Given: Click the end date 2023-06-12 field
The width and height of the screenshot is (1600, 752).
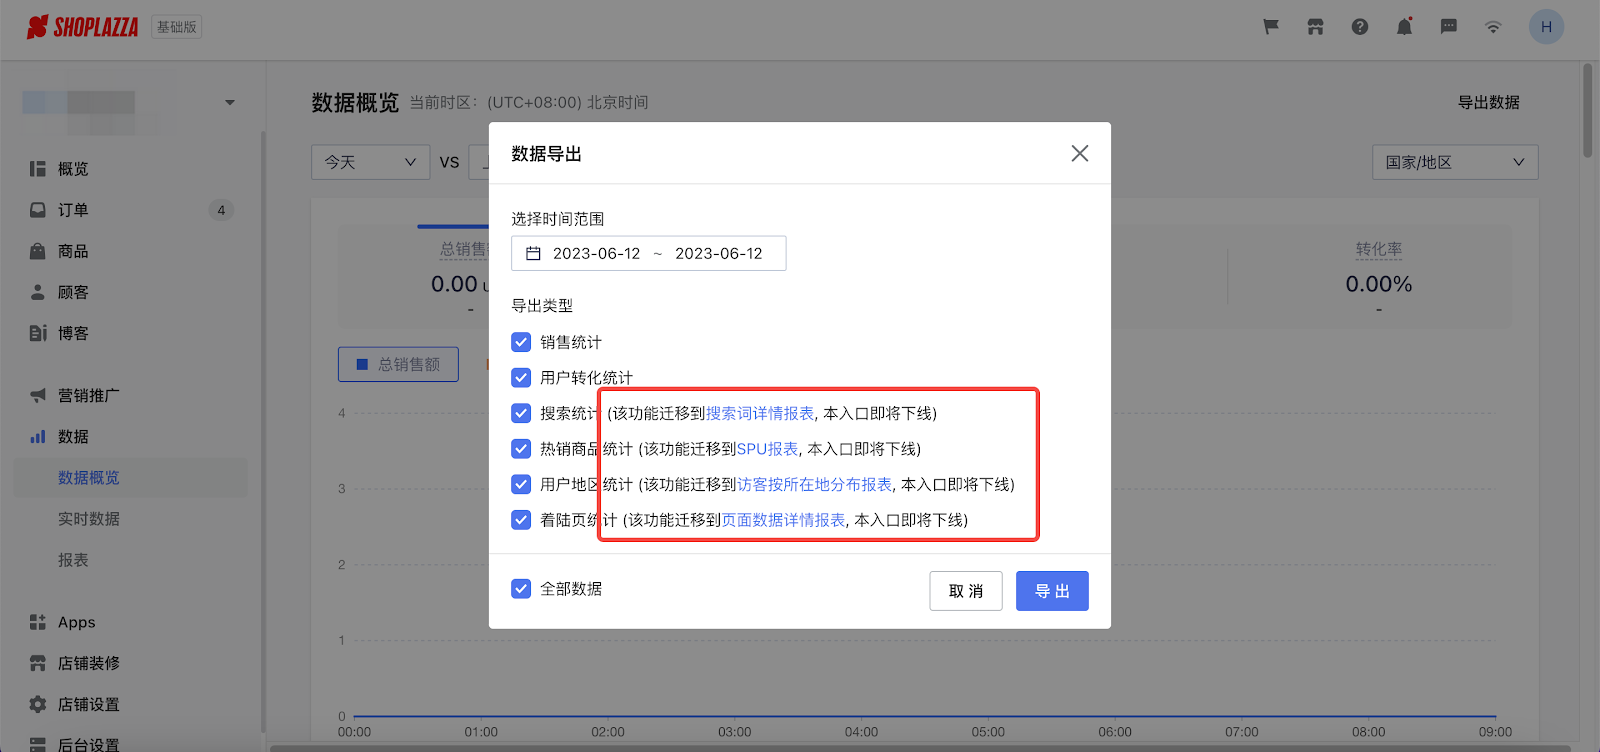Looking at the screenshot, I should pos(718,254).
